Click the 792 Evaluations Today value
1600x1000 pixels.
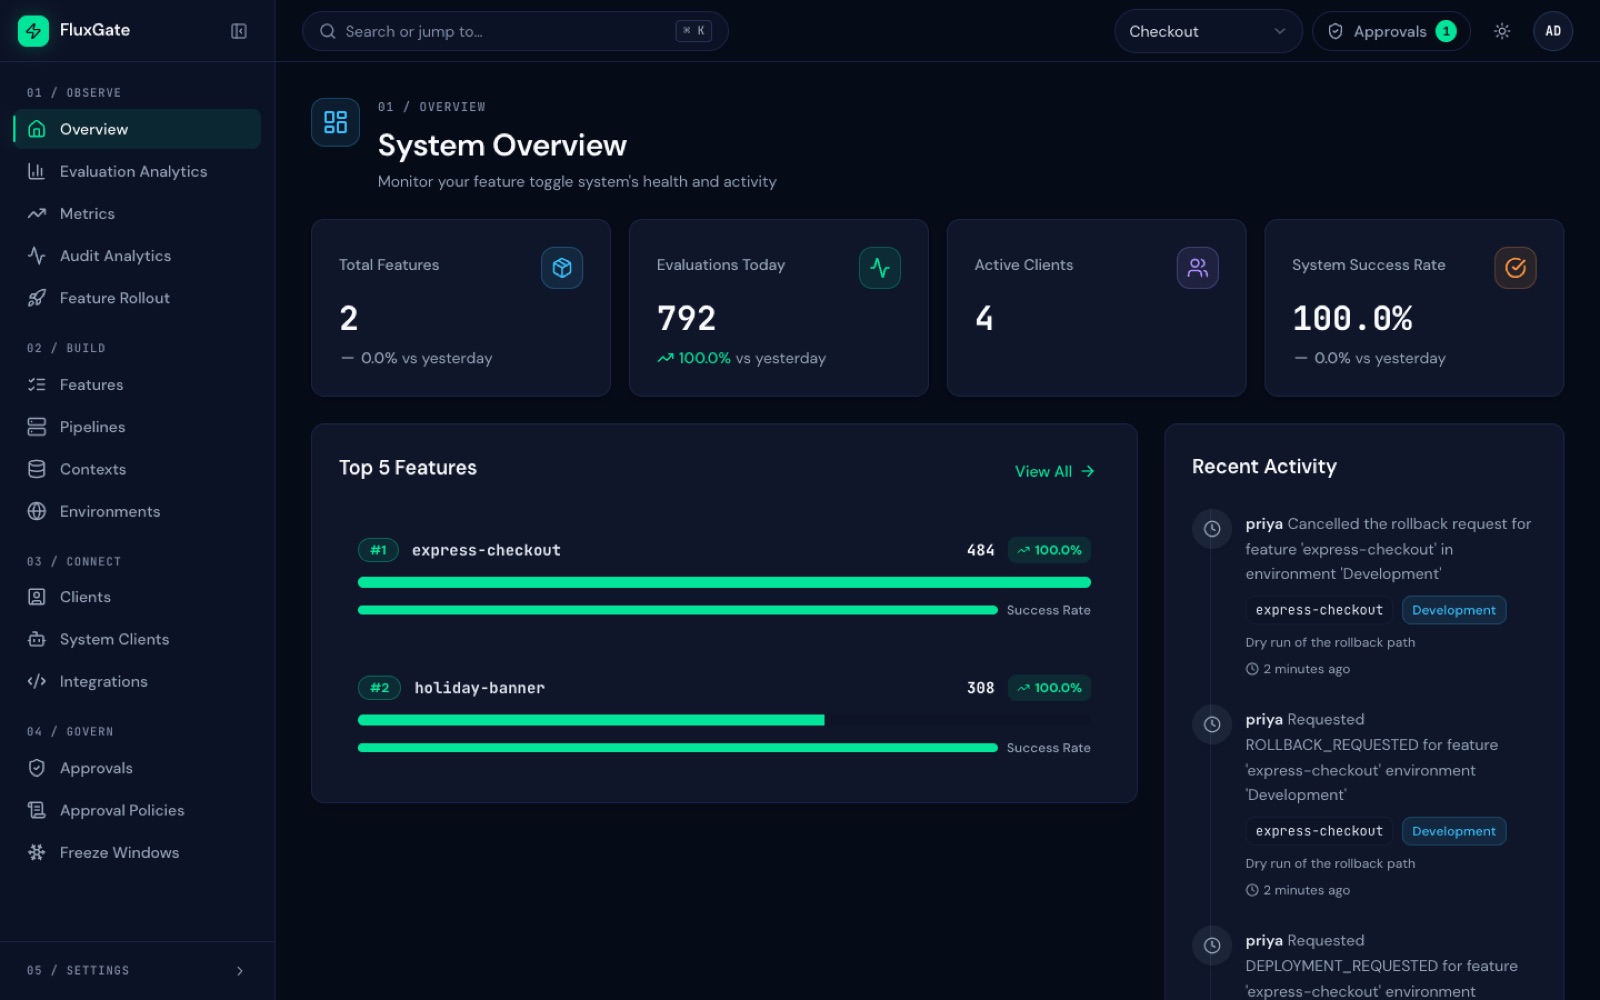[x=686, y=318]
